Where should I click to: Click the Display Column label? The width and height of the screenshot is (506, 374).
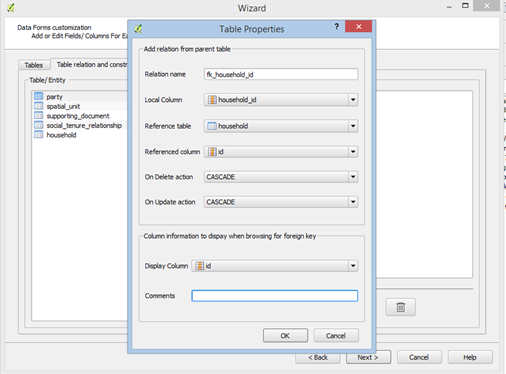(166, 266)
